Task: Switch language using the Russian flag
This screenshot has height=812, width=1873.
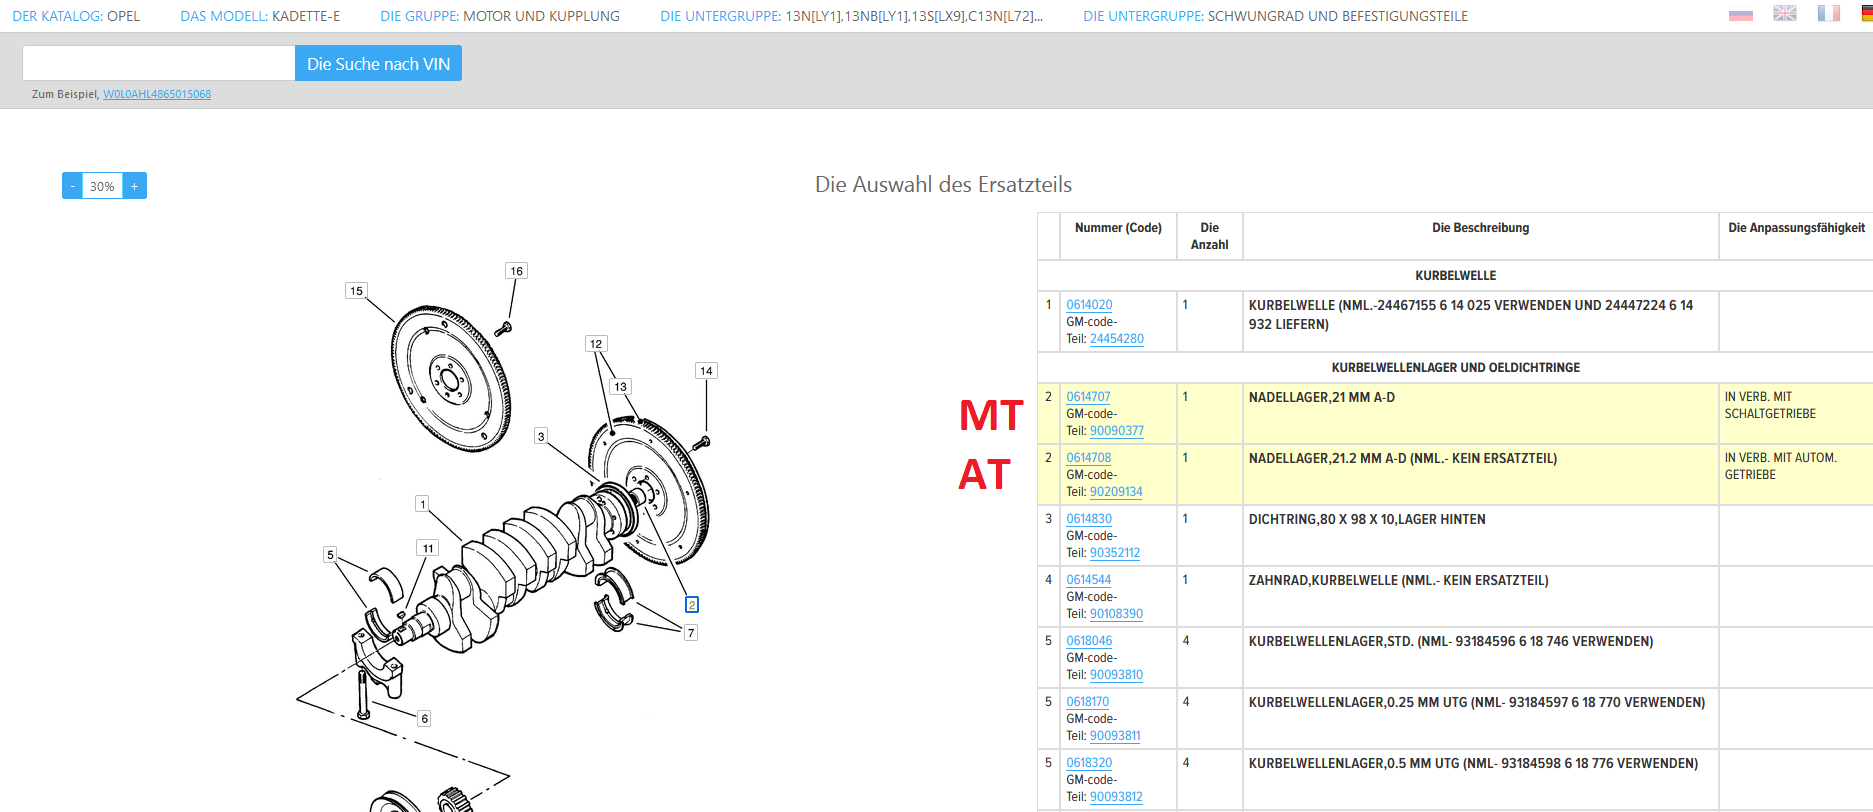Action: click(1741, 14)
